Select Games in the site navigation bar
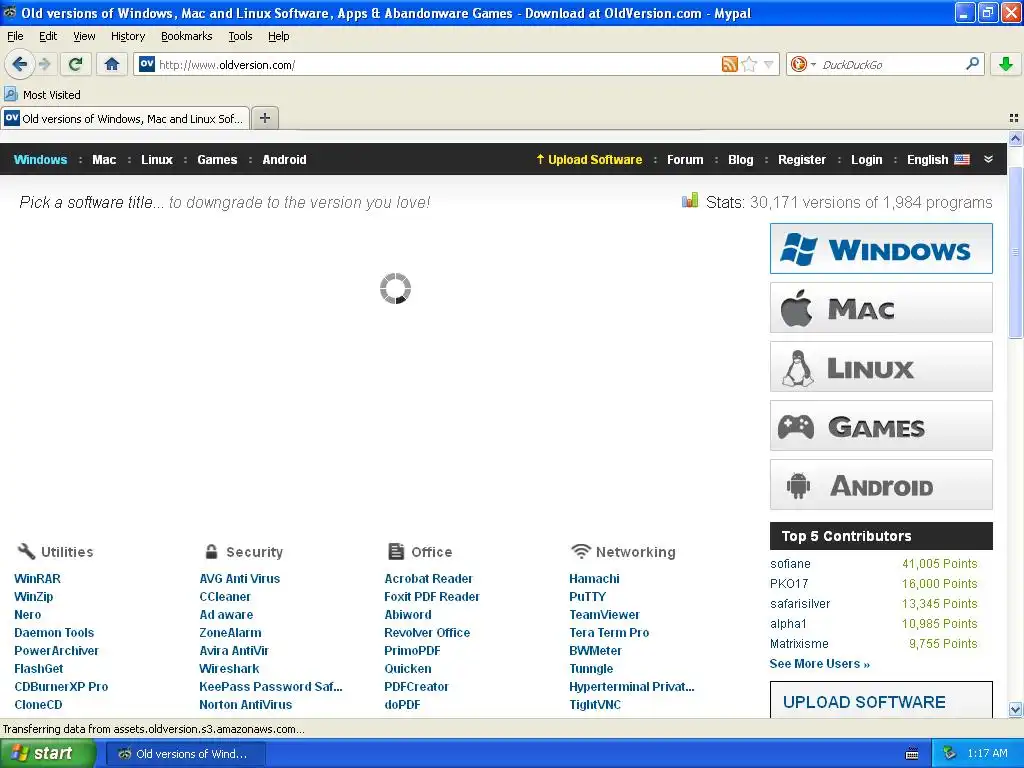 coord(217,159)
